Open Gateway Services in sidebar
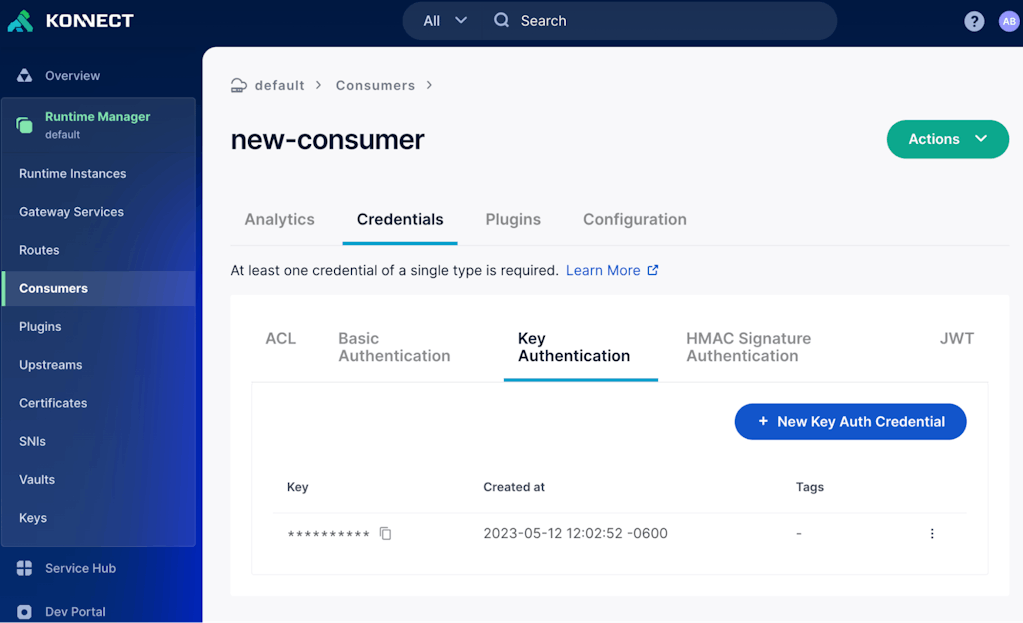This screenshot has height=623, width=1023. (71, 212)
